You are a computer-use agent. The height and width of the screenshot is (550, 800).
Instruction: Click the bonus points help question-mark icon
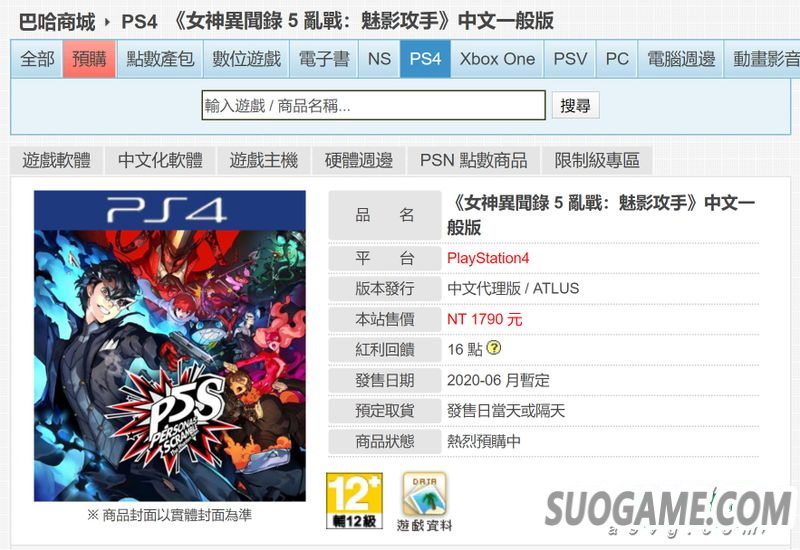click(x=493, y=348)
